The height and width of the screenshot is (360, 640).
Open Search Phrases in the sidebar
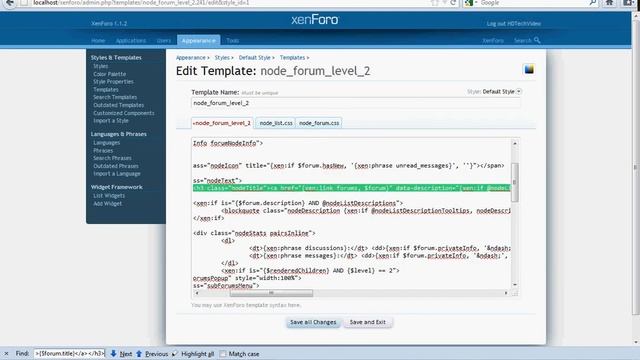pos(112,158)
